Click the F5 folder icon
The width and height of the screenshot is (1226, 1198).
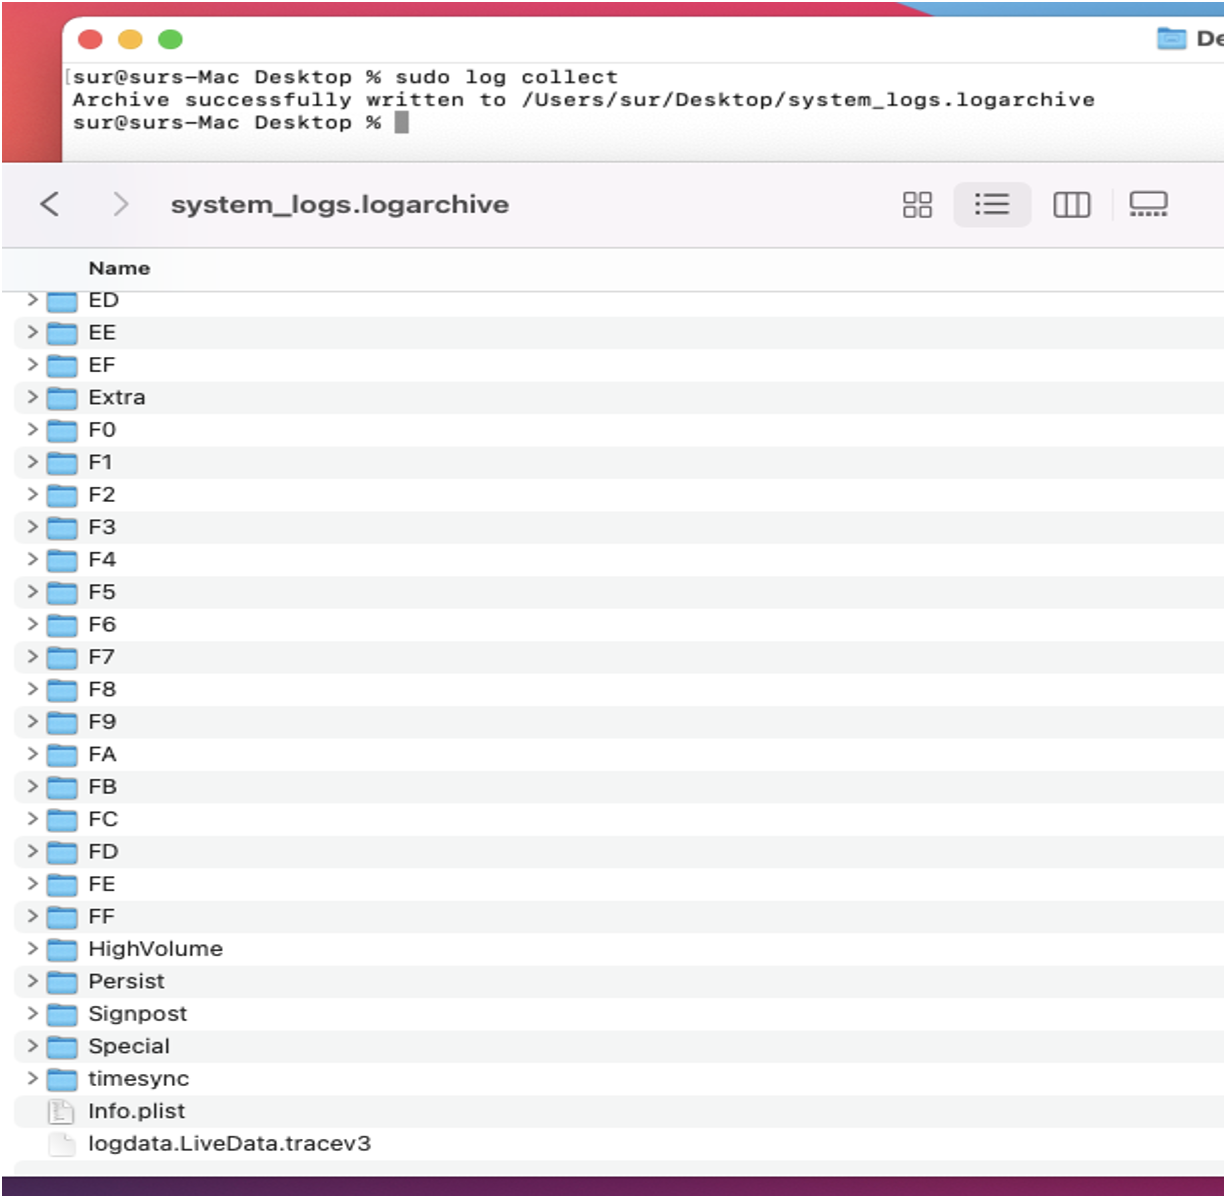62,592
